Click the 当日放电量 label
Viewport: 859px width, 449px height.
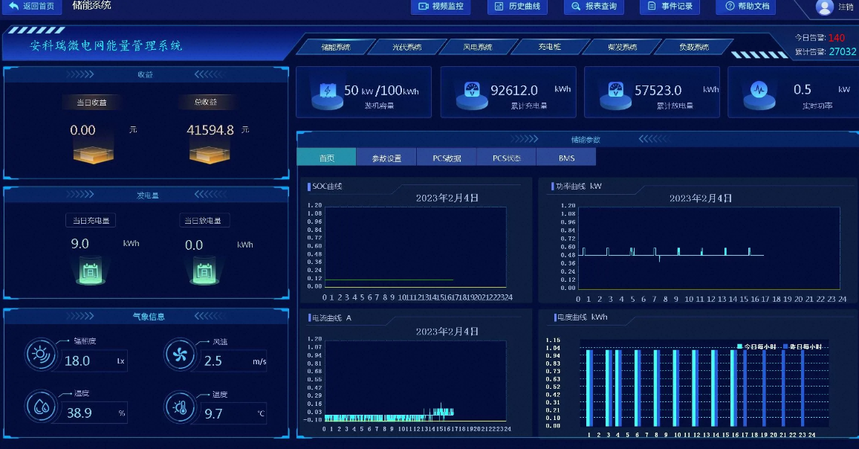tap(203, 221)
